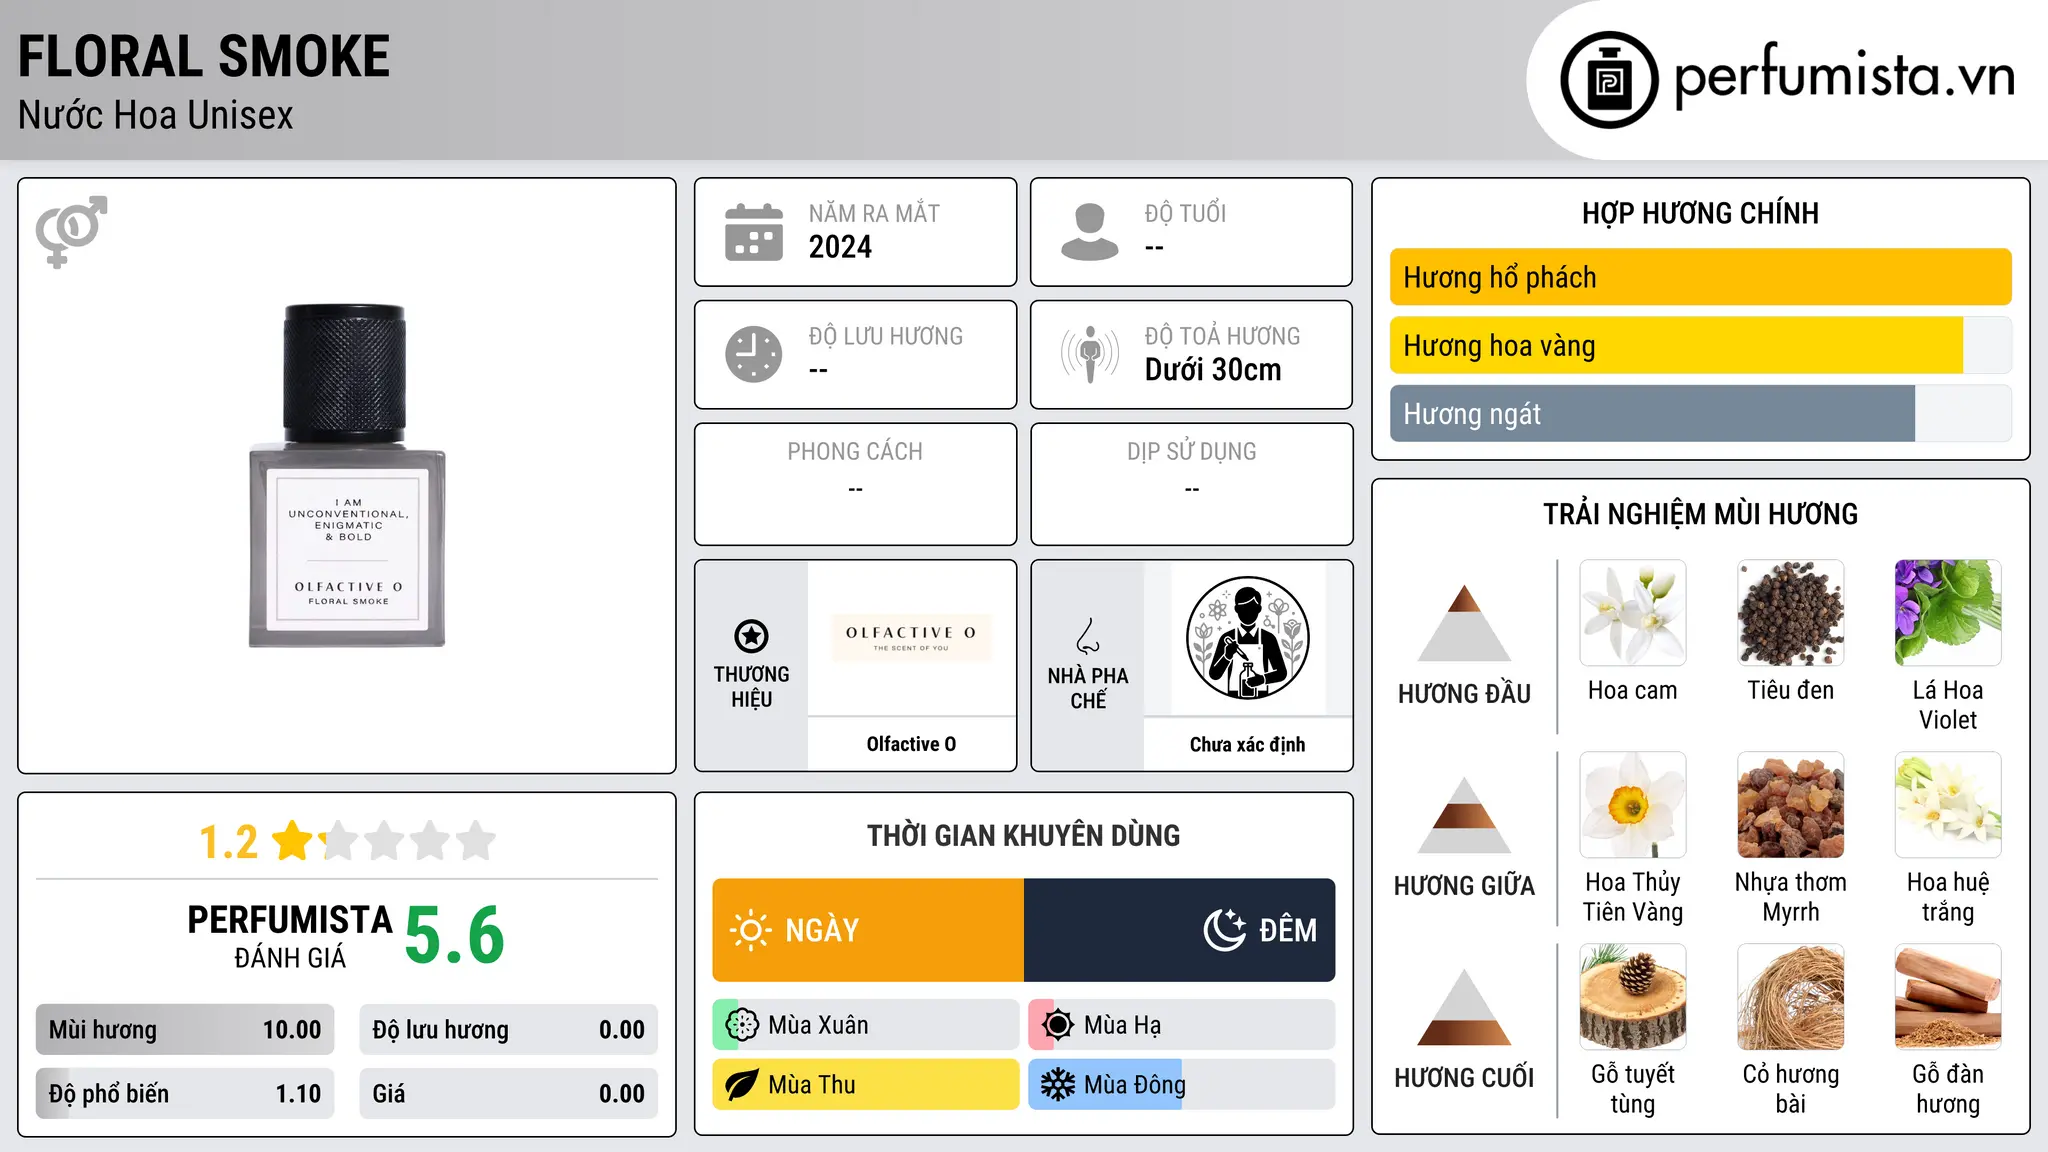Click the gold filled rating star
2048x1152 pixels.
[293, 841]
